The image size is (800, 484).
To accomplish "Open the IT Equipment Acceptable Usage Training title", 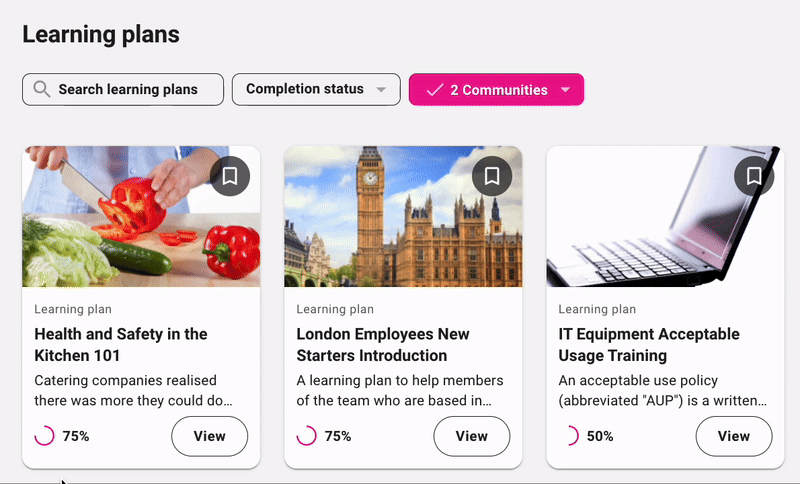I will 649,344.
